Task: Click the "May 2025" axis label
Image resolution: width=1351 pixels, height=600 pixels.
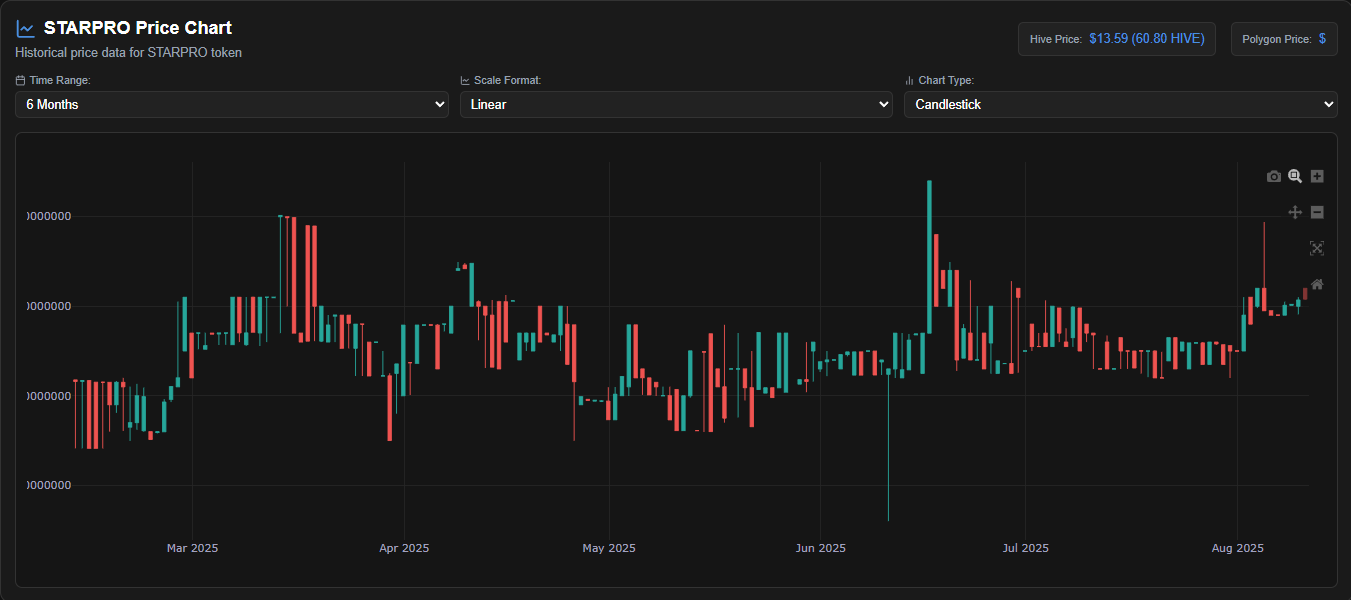Action: [x=609, y=548]
